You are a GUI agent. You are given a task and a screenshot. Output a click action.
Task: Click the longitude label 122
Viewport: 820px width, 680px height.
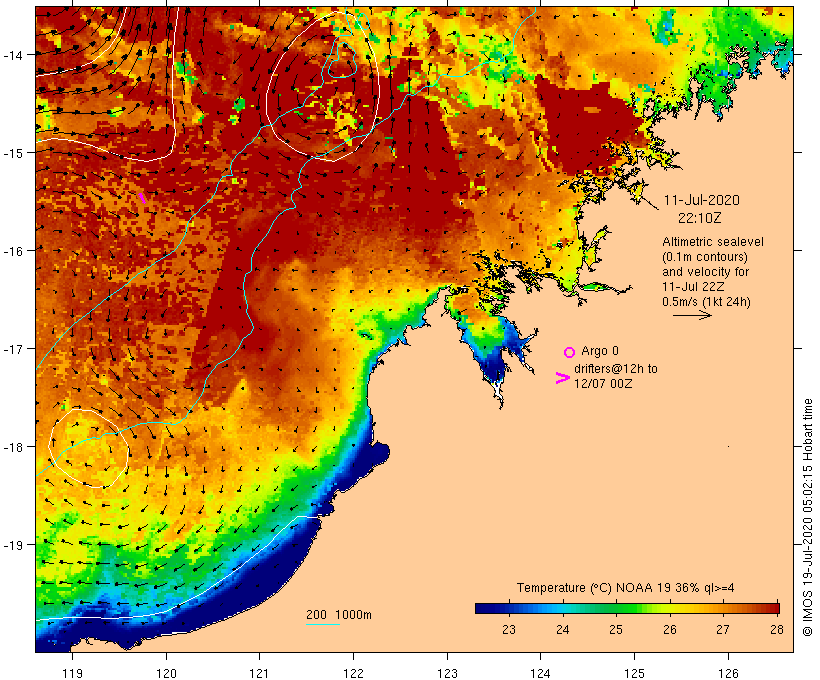click(354, 673)
